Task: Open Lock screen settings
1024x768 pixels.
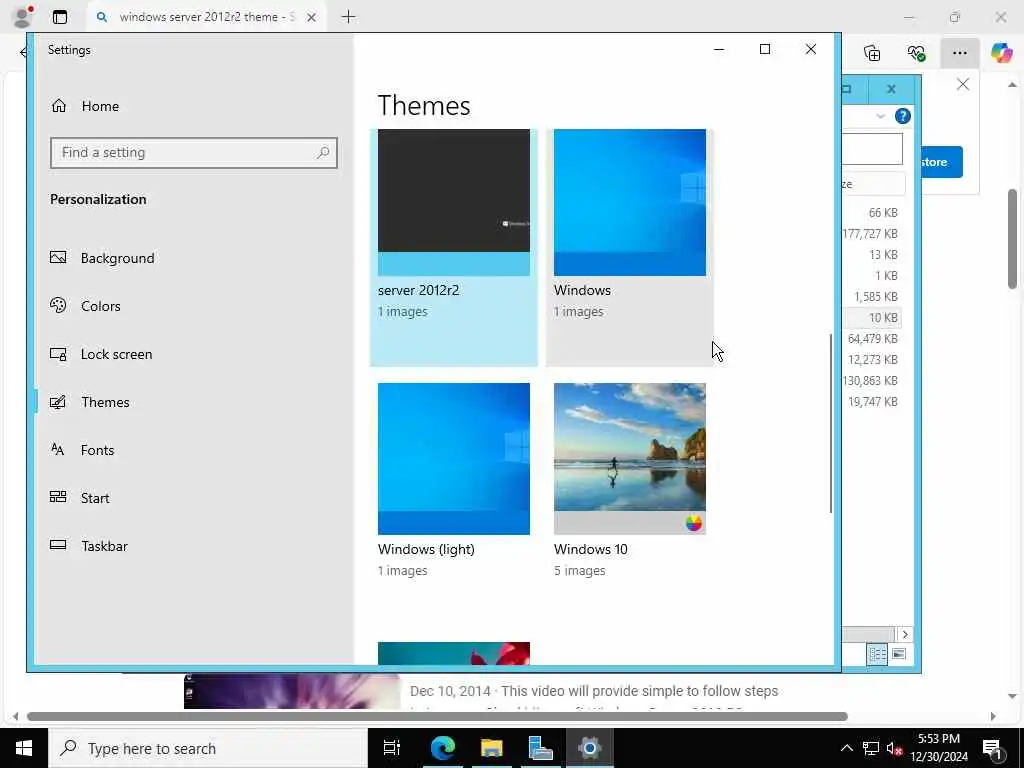Action: [x=101, y=354]
